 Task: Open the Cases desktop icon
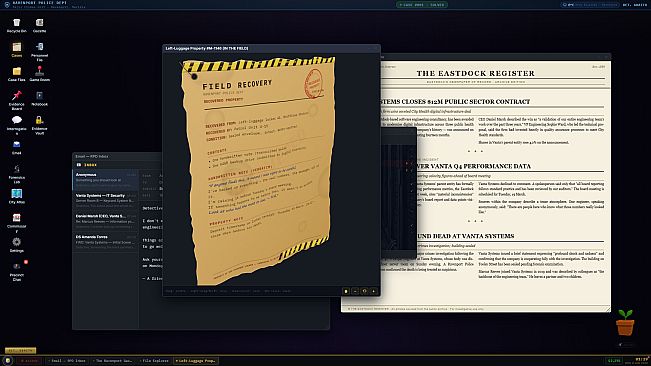pos(17,49)
